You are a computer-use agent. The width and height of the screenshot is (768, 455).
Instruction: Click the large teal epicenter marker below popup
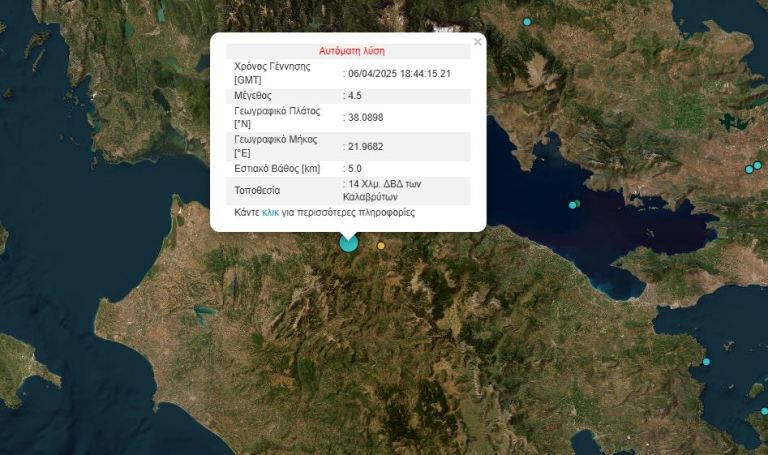tap(348, 242)
